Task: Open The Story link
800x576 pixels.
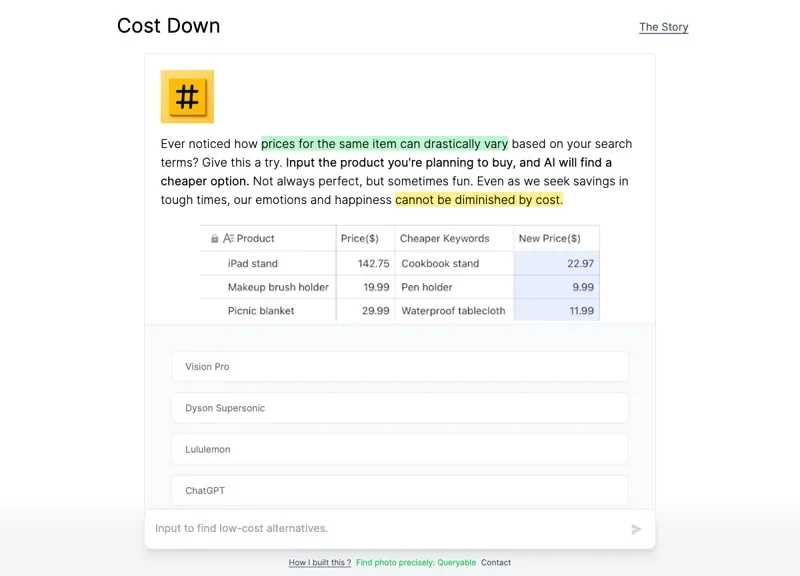Action: [663, 27]
